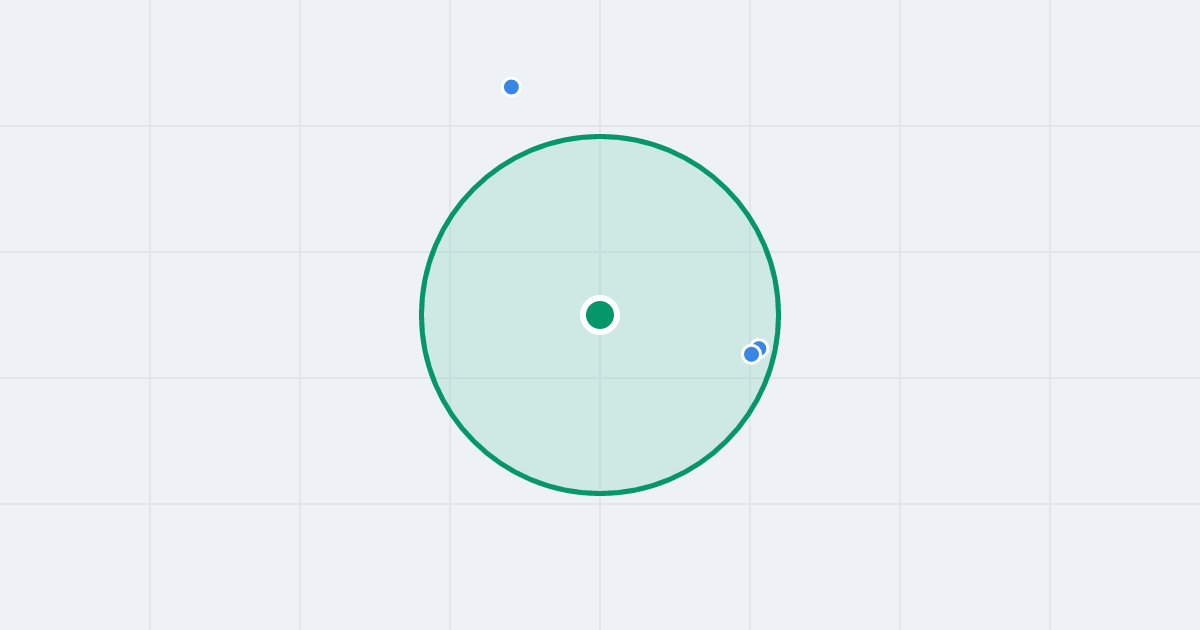
Task: Click the grid line crossing just below the overlapping dots
Action: pos(752,378)
